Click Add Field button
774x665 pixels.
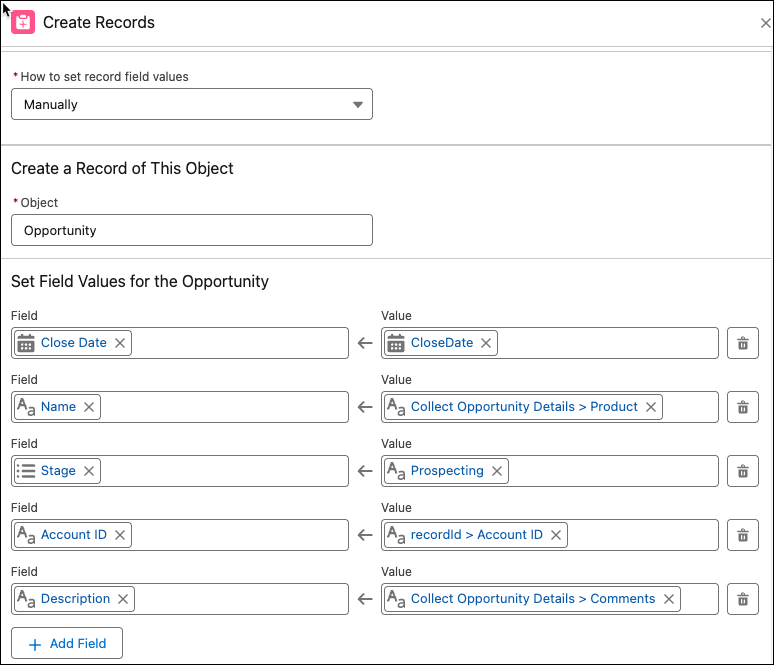[67, 644]
